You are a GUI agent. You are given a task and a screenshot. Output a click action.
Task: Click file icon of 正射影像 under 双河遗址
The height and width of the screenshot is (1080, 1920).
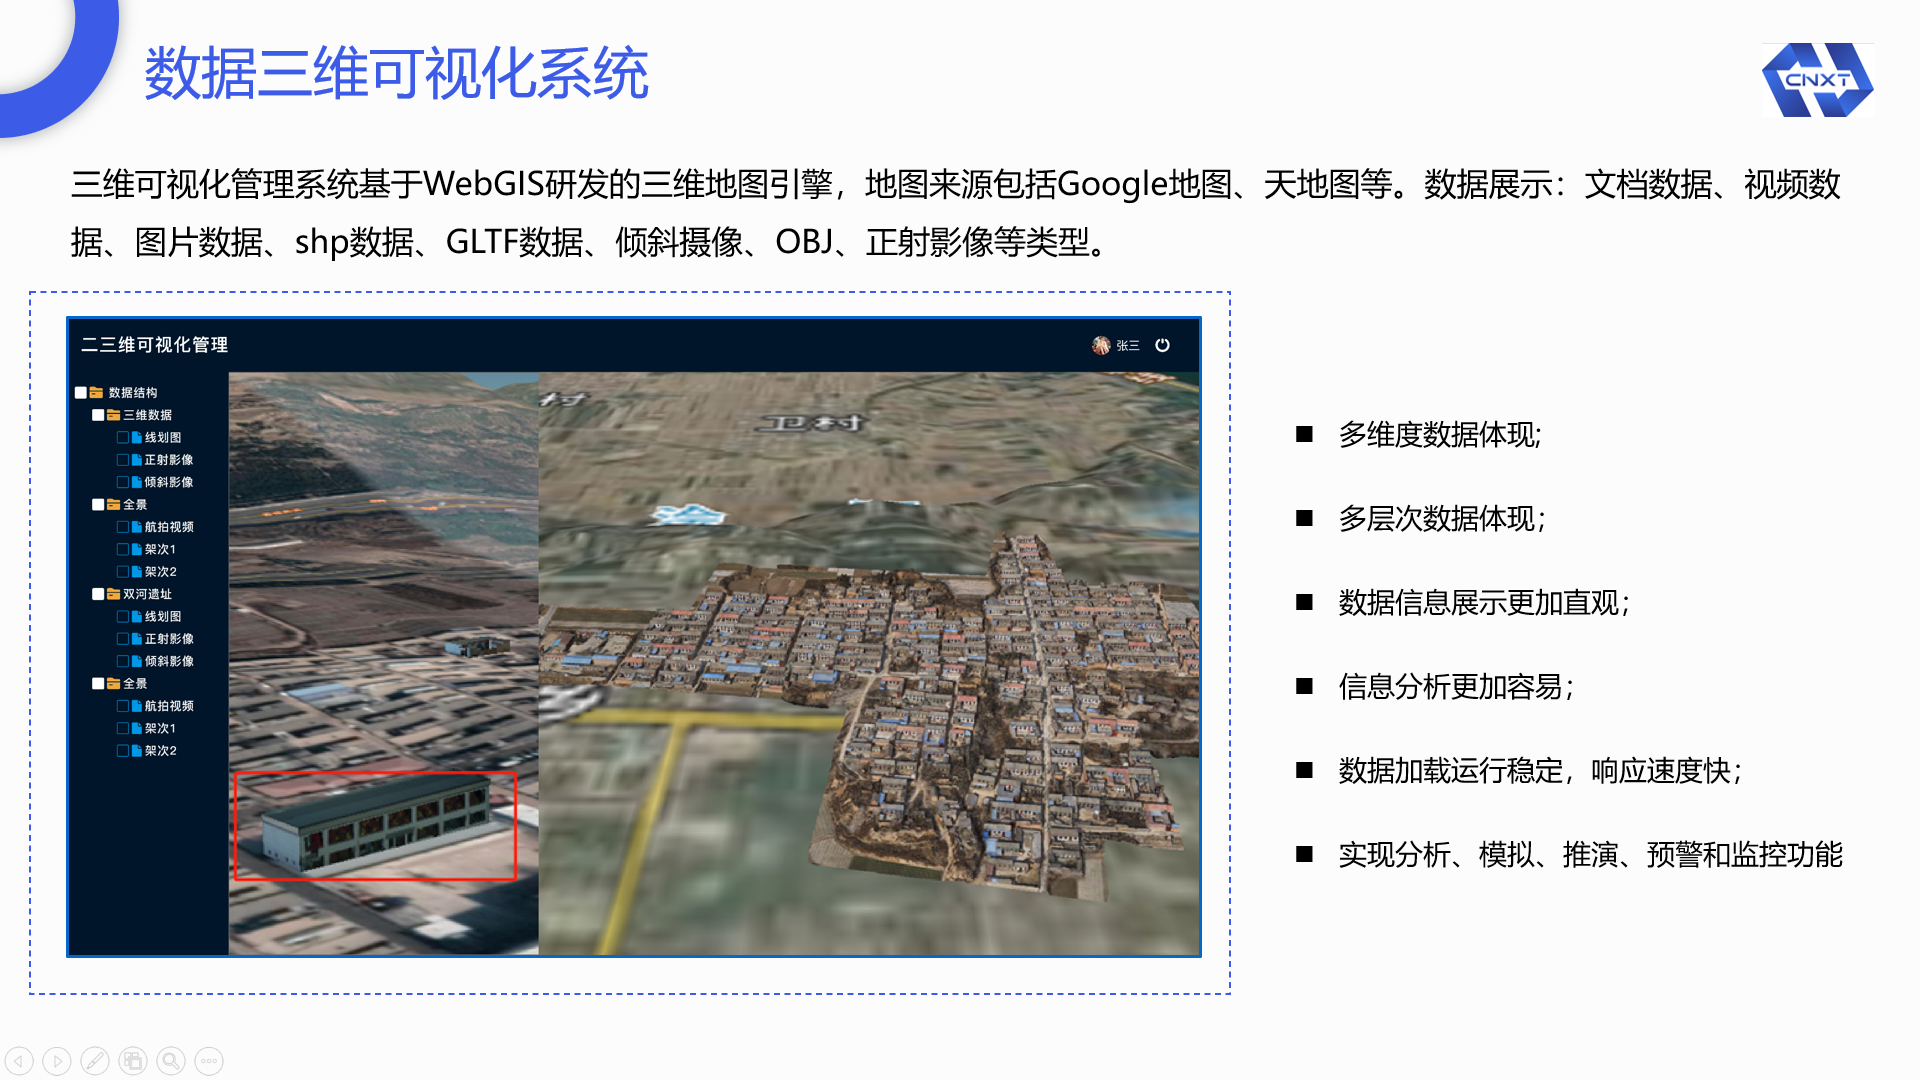click(136, 639)
